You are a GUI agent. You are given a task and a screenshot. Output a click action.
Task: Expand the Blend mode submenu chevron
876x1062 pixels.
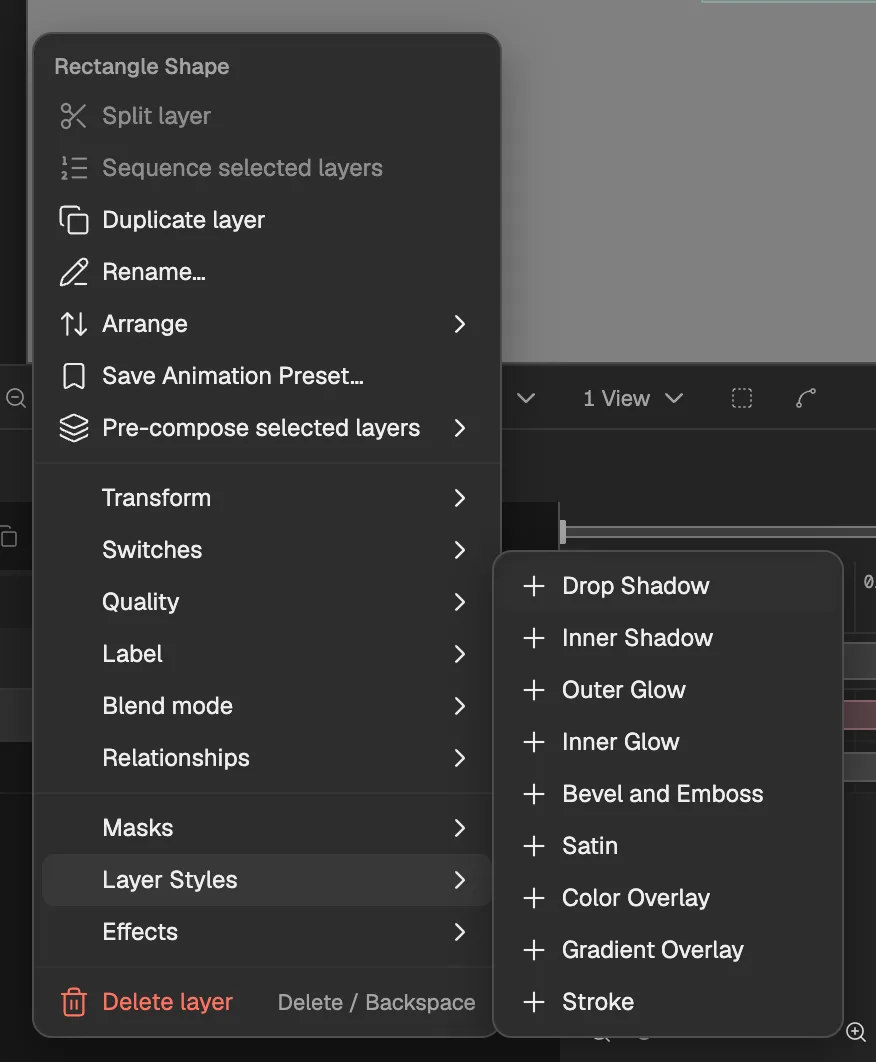click(x=460, y=706)
